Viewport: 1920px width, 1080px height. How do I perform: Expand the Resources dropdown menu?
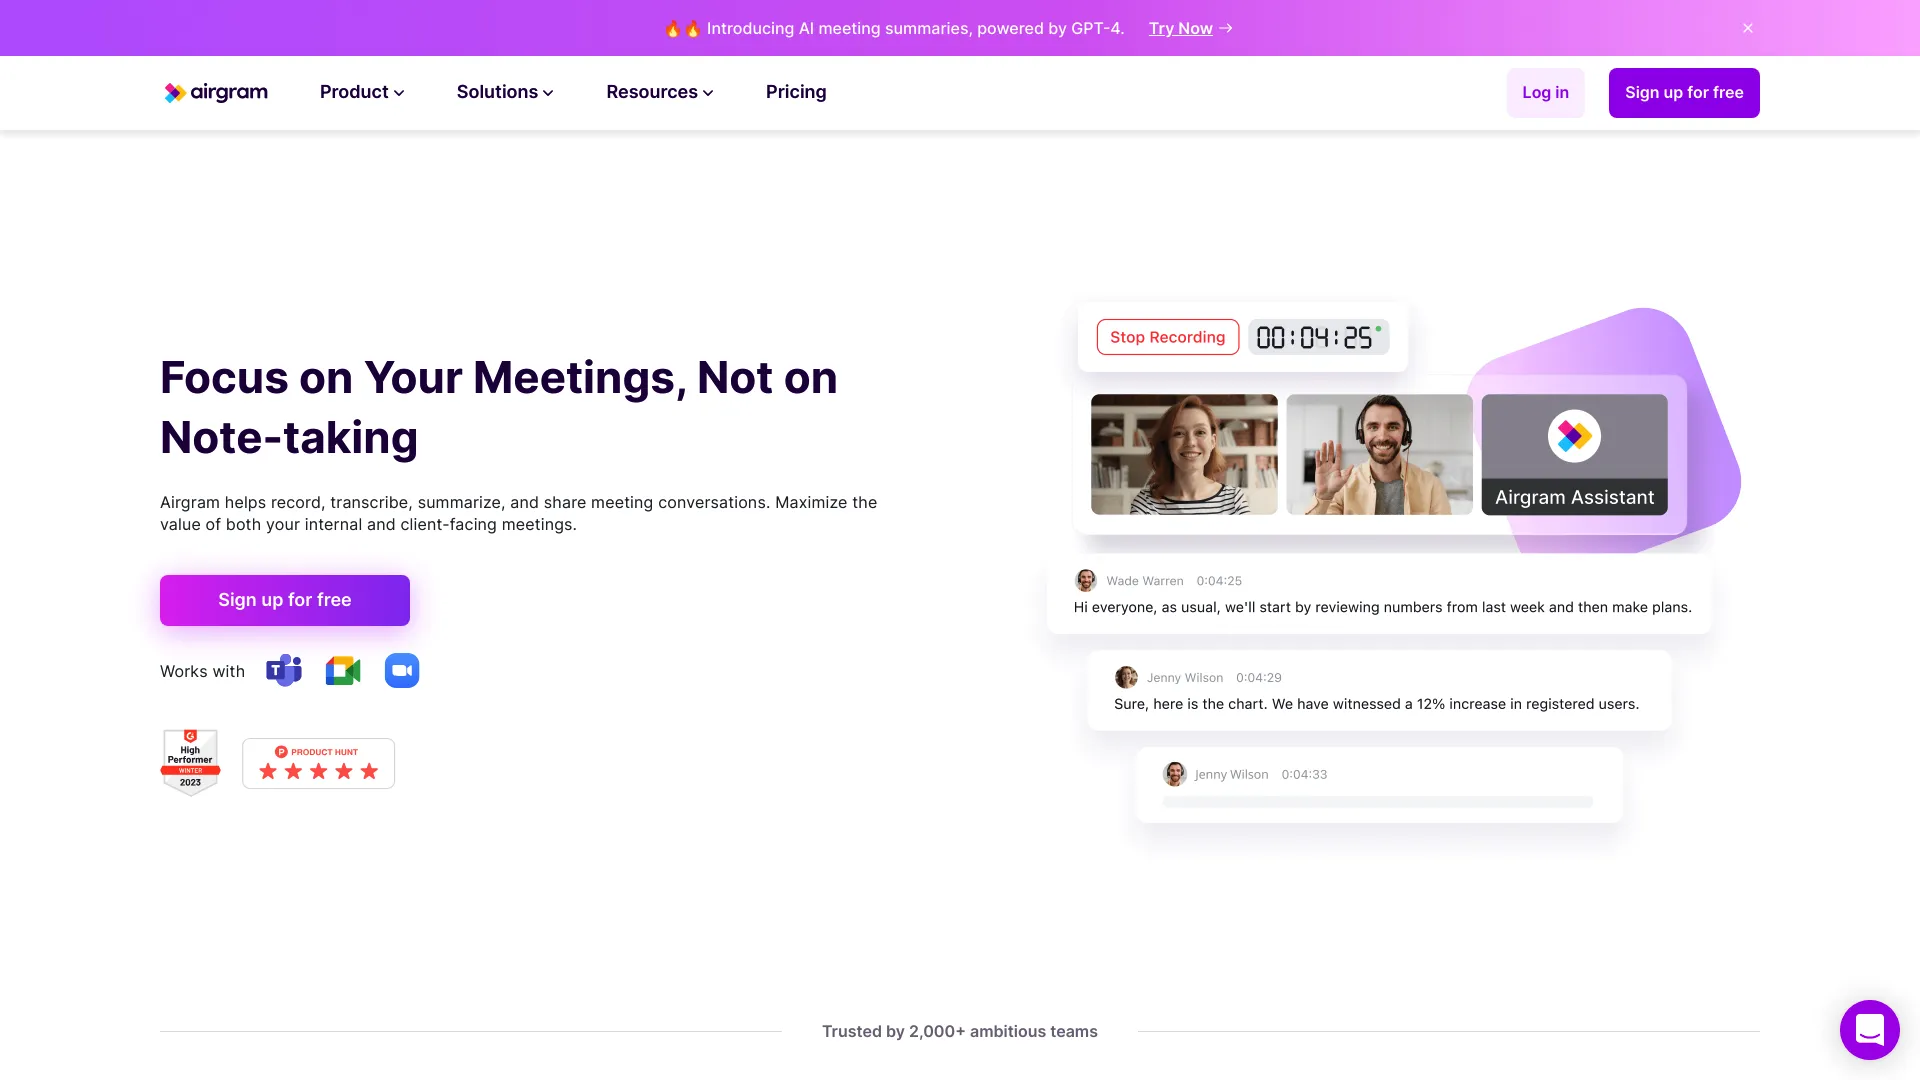pyautogui.click(x=660, y=92)
